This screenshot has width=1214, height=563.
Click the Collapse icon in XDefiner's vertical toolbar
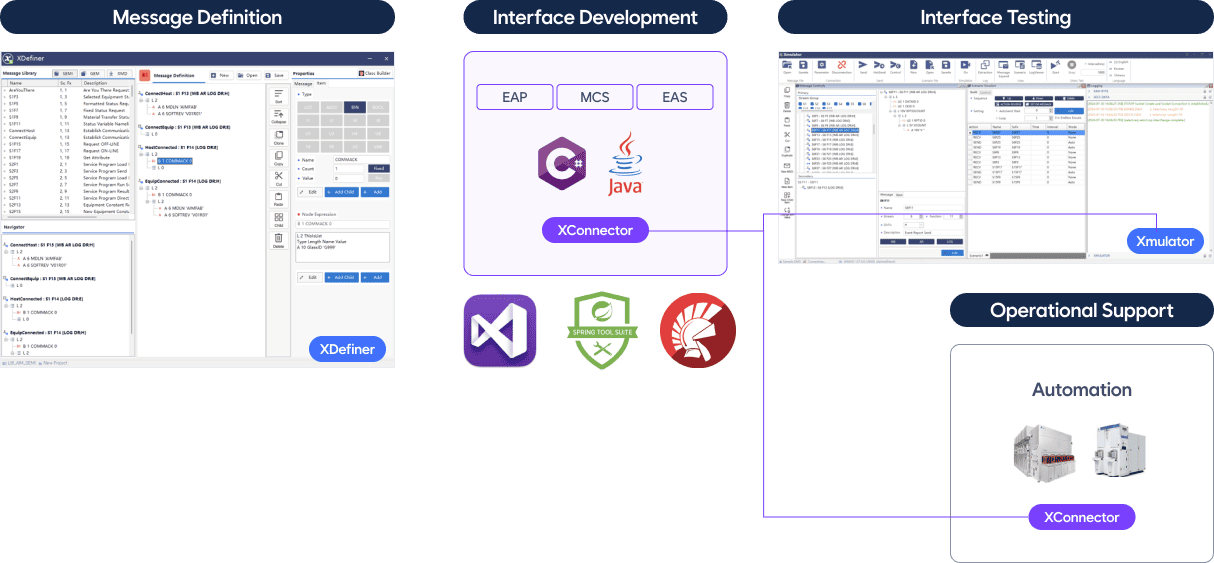pyautogui.click(x=278, y=117)
